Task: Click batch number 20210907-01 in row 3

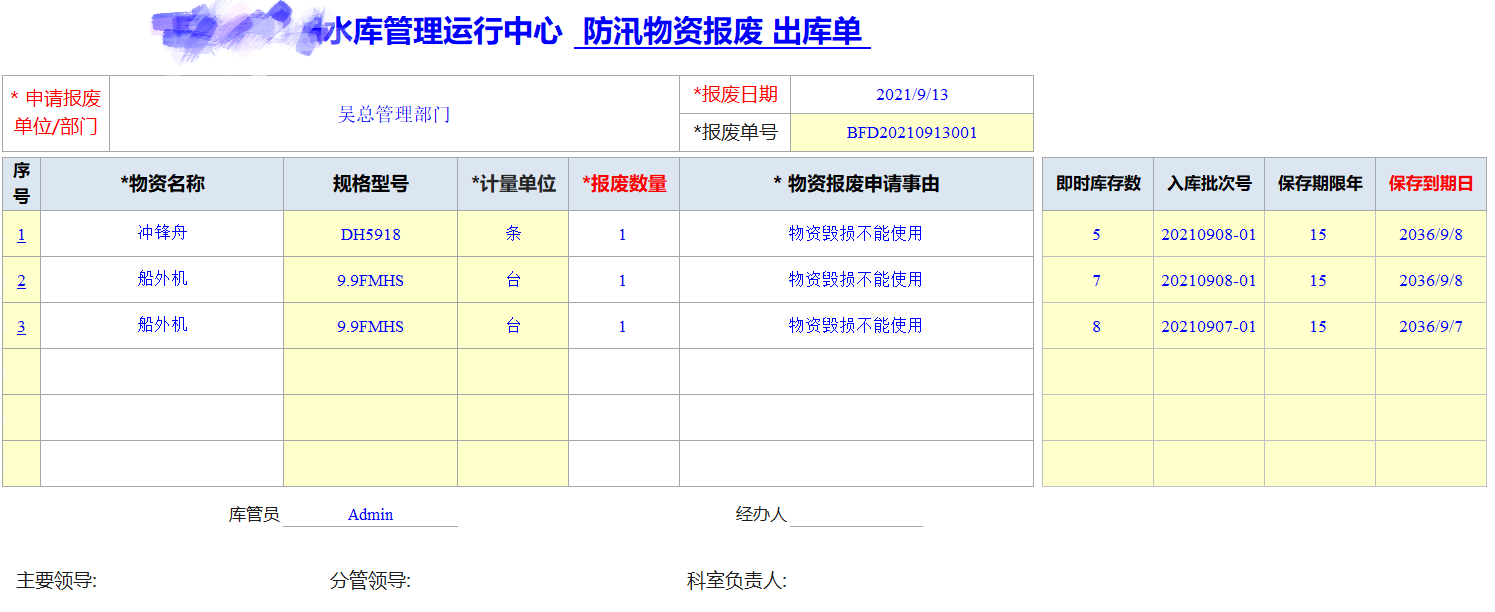Action: coord(1209,324)
